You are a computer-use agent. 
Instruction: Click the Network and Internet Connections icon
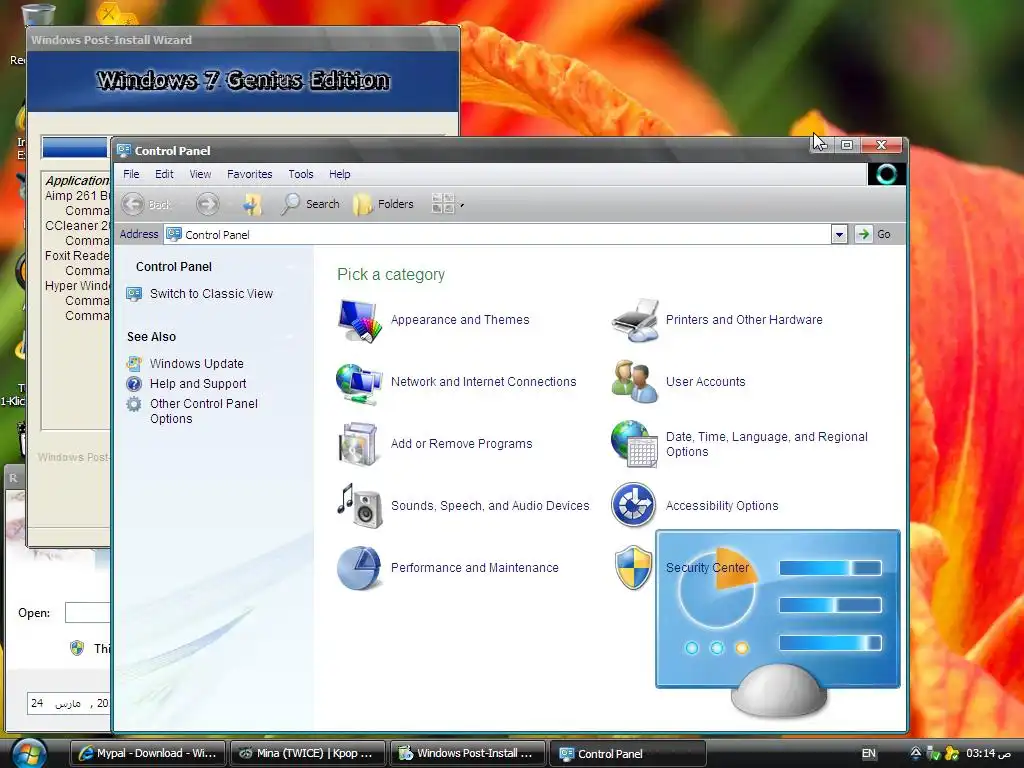pyautogui.click(x=359, y=383)
